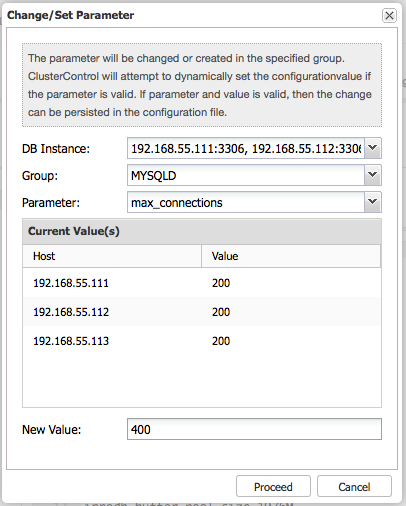Select host 192.168.55.111 row
The image size is (406, 506).
click(x=202, y=283)
